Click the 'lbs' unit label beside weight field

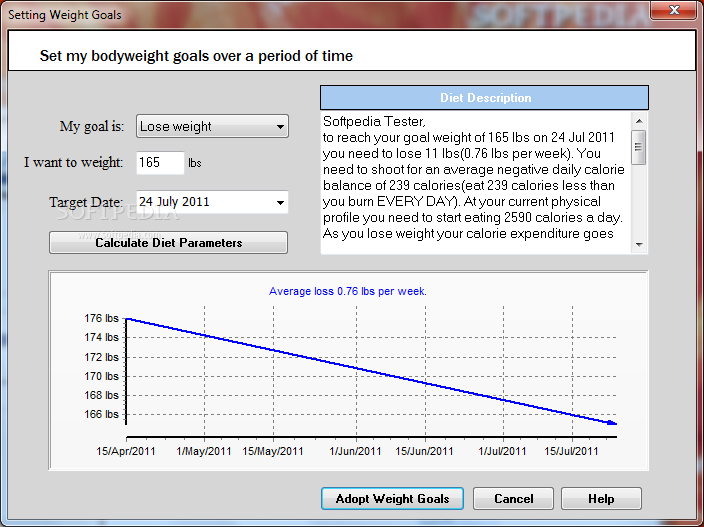[194, 163]
